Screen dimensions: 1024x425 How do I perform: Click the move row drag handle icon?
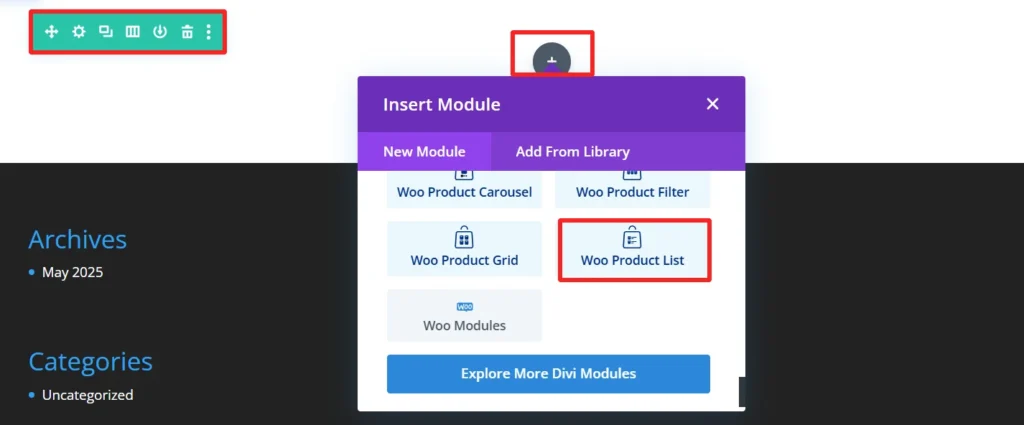click(52, 32)
